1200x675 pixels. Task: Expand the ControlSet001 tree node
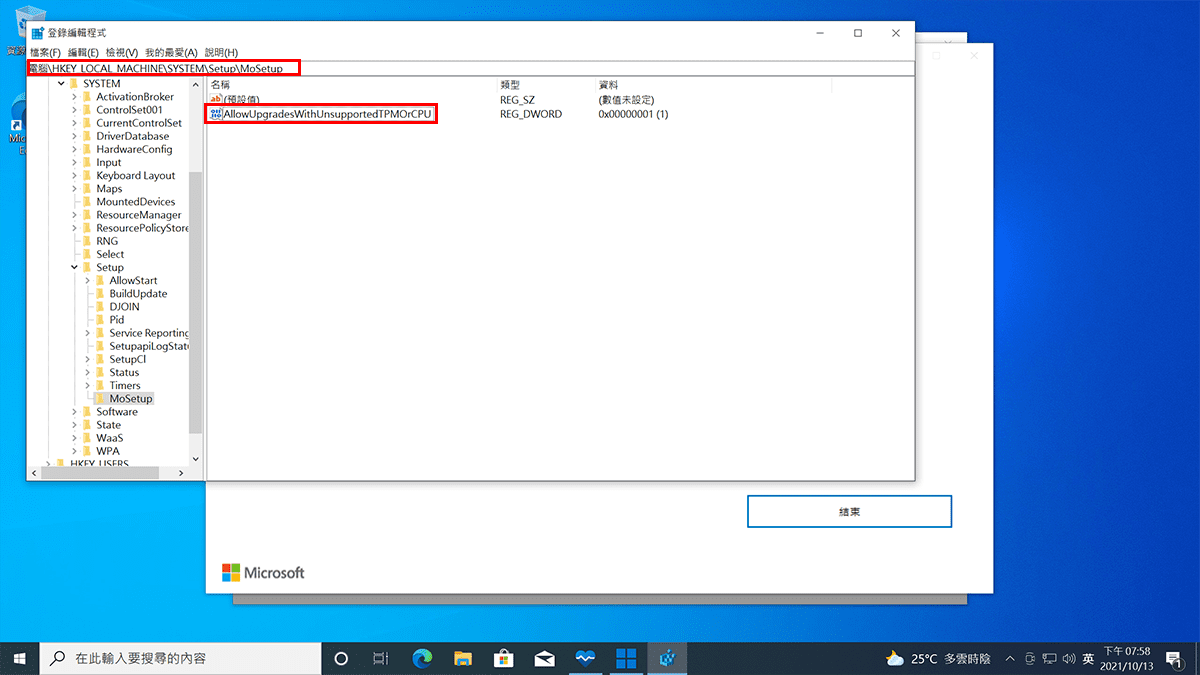point(74,110)
